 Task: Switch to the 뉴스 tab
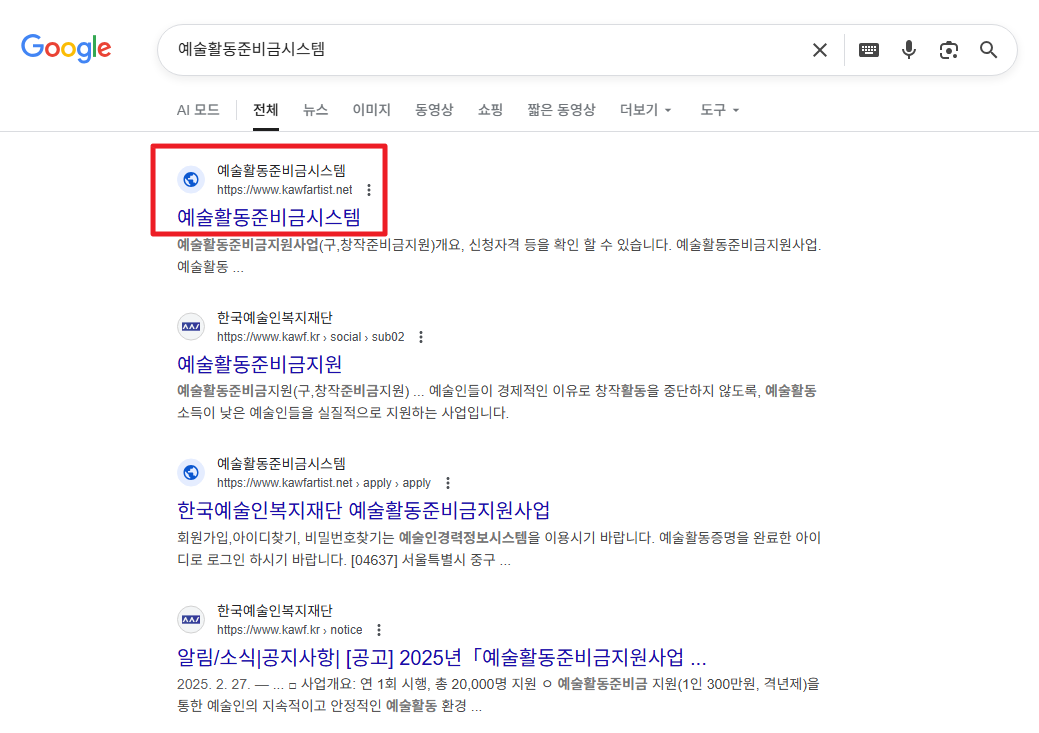point(315,110)
